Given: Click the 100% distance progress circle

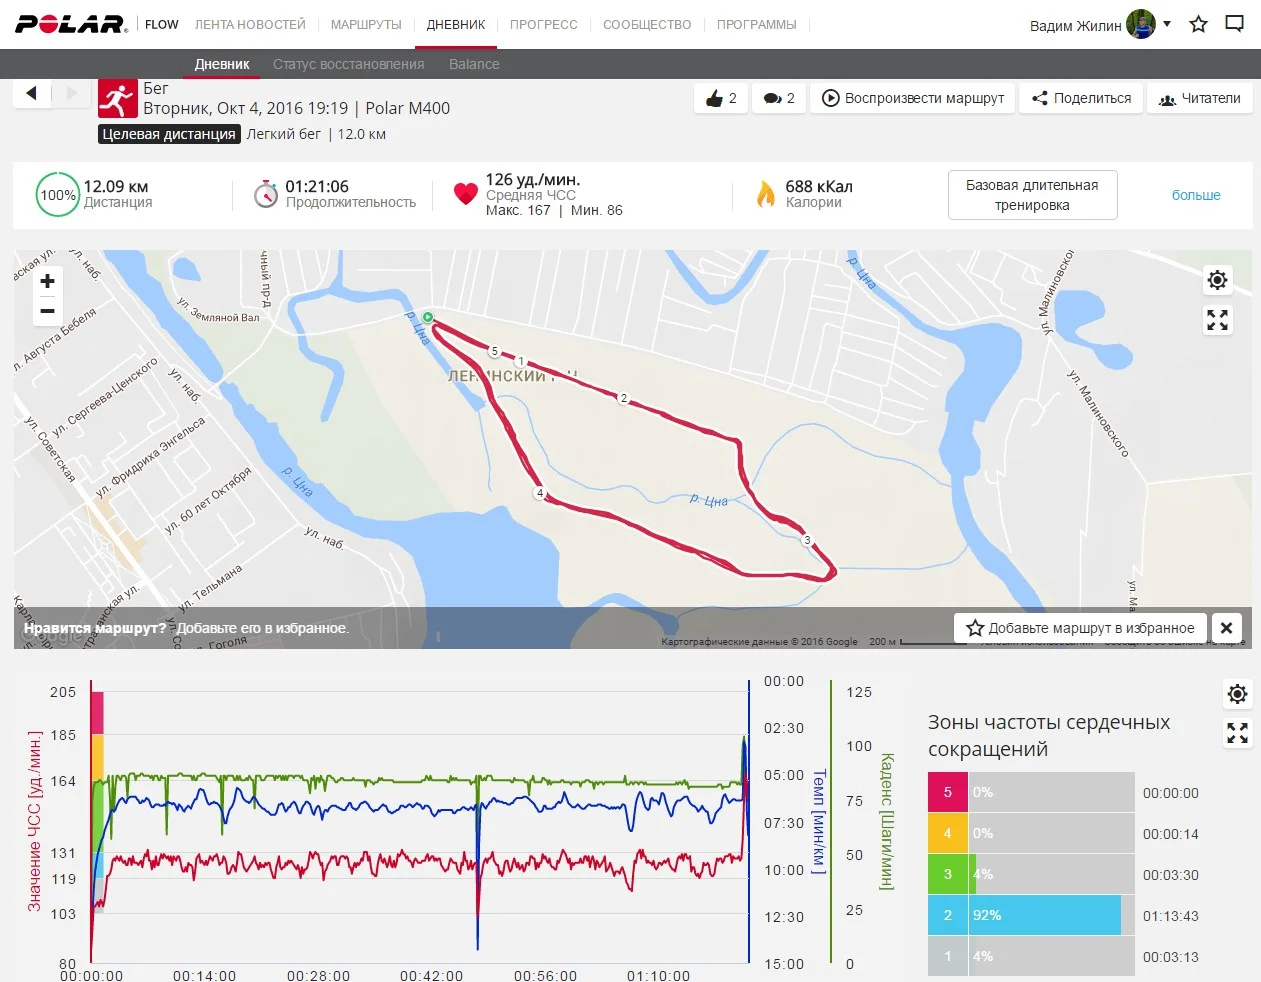Looking at the screenshot, I should [x=58, y=195].
